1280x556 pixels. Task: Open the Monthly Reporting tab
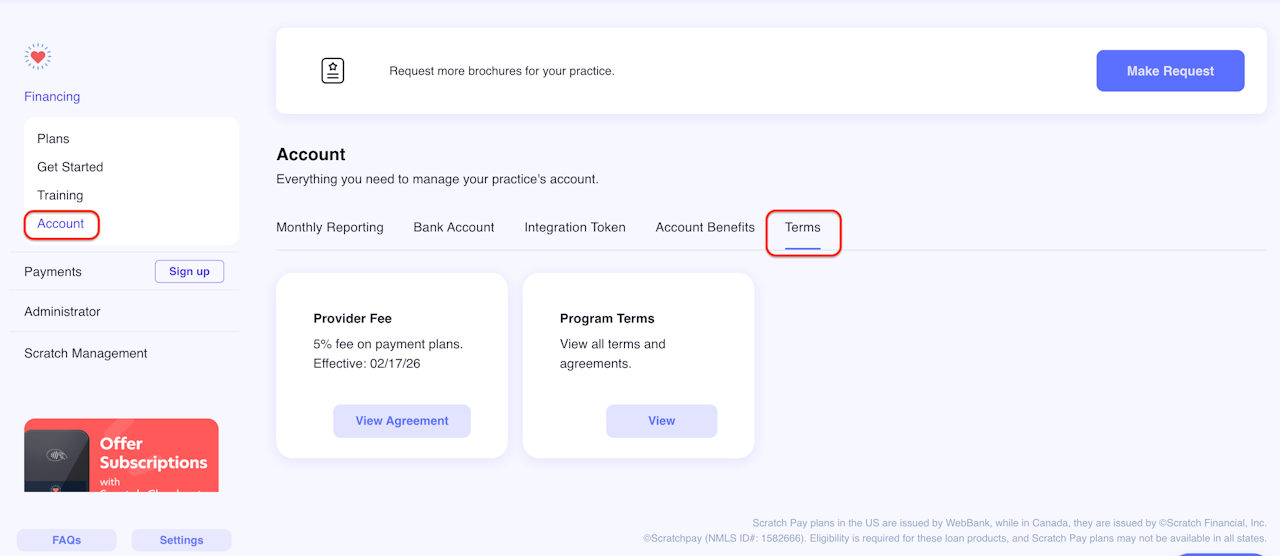[330, 227]
